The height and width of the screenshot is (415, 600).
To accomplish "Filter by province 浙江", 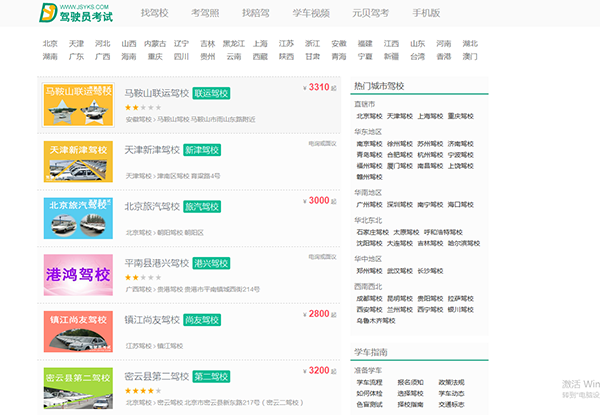I will click(313, 44).
